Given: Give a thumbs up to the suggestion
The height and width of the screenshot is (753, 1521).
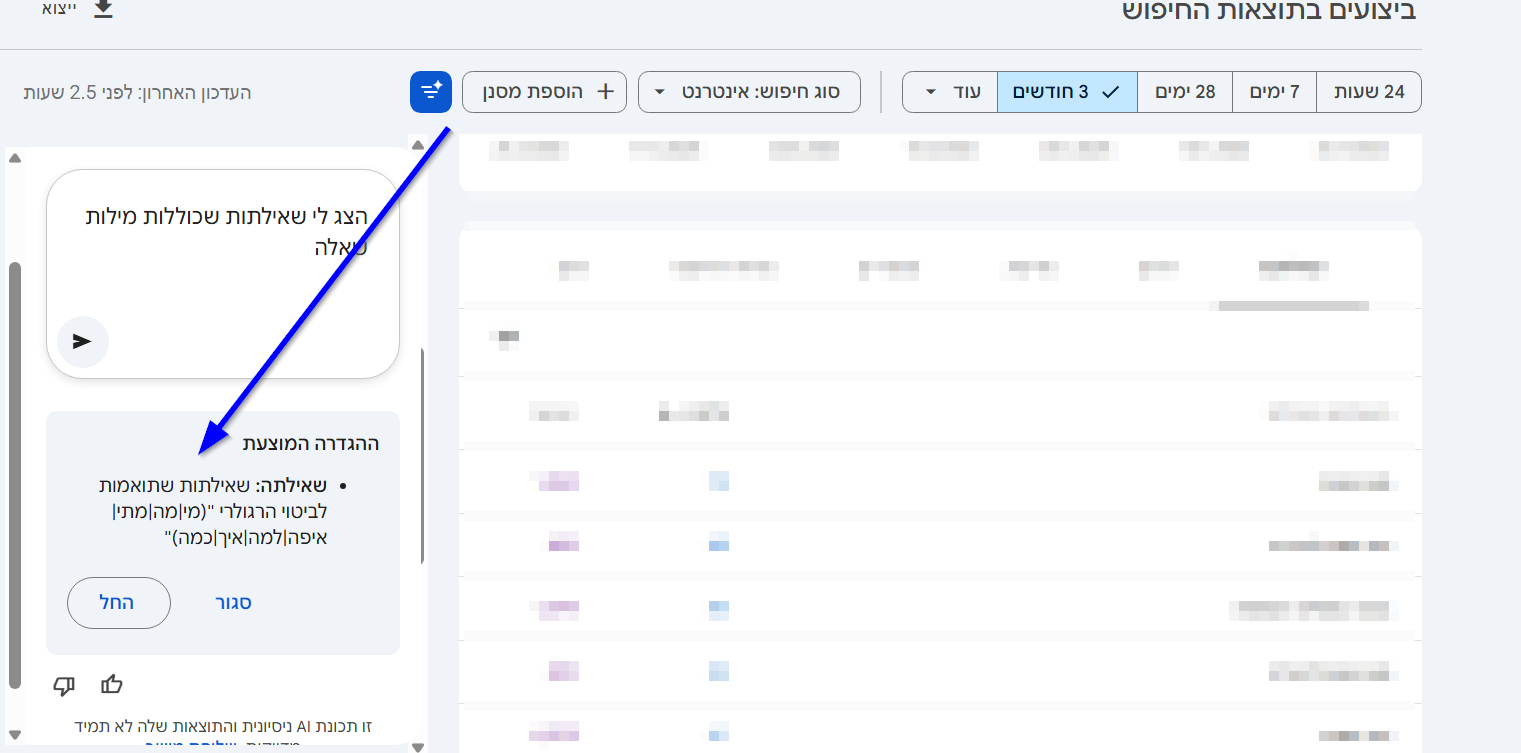Looking at the screenshot, I should click(x=112, y=685).
